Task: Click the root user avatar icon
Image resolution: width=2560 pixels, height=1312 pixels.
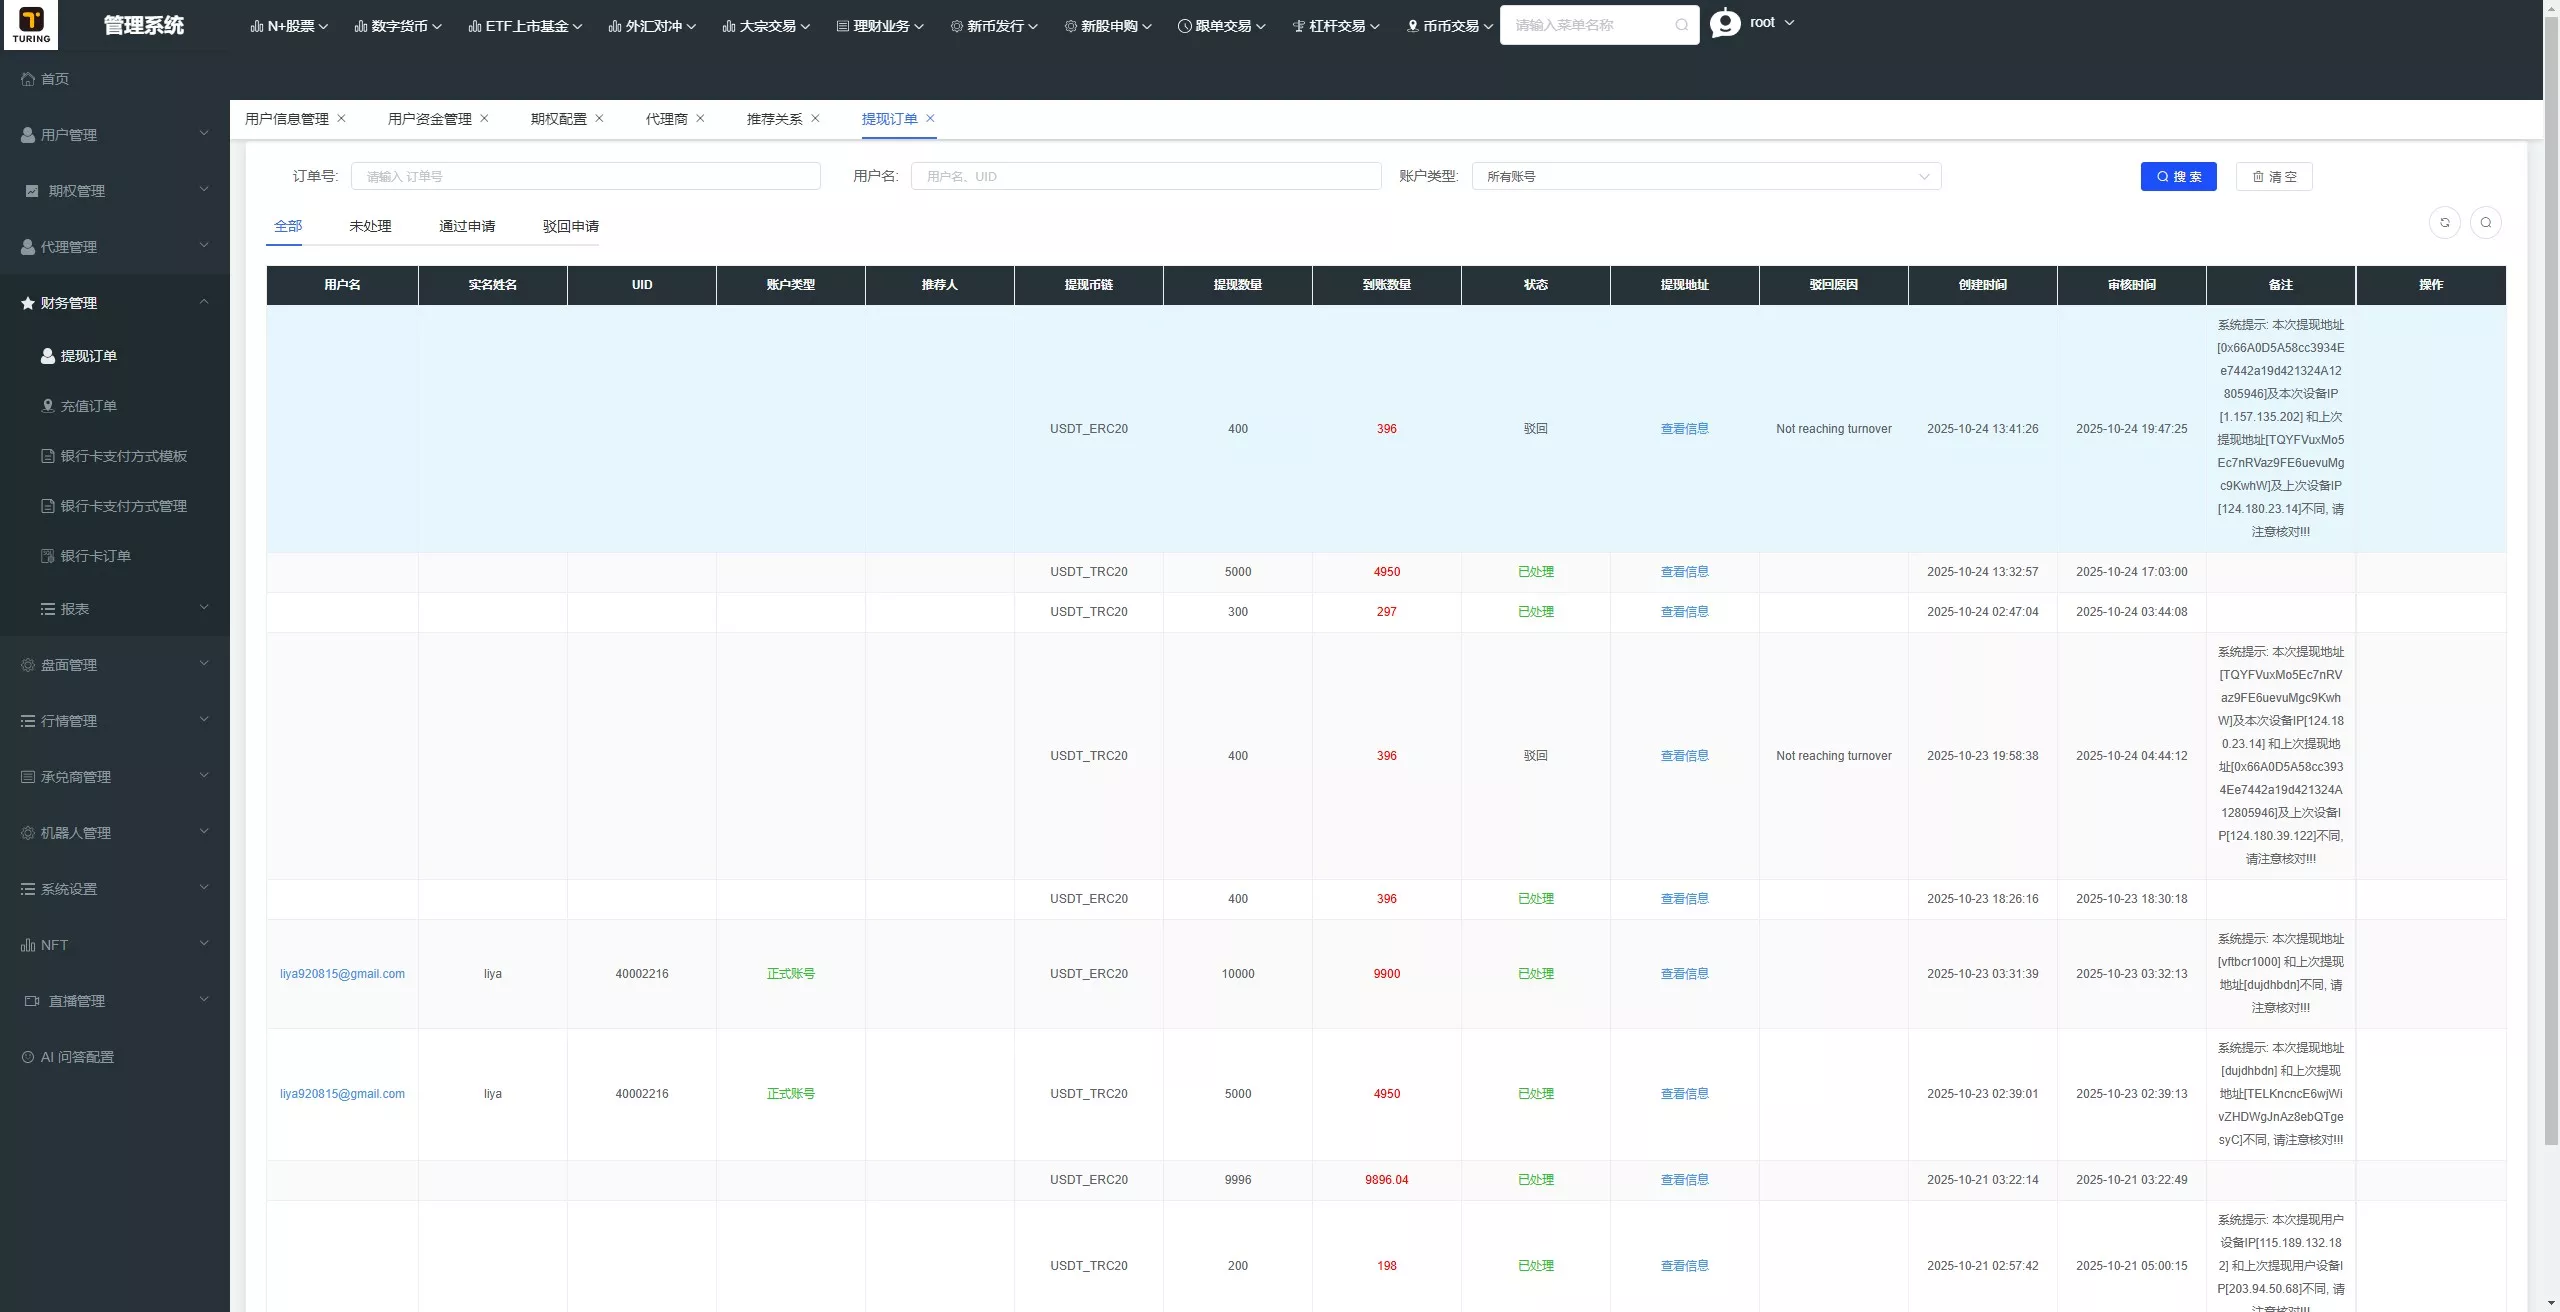Action: 1725,23
